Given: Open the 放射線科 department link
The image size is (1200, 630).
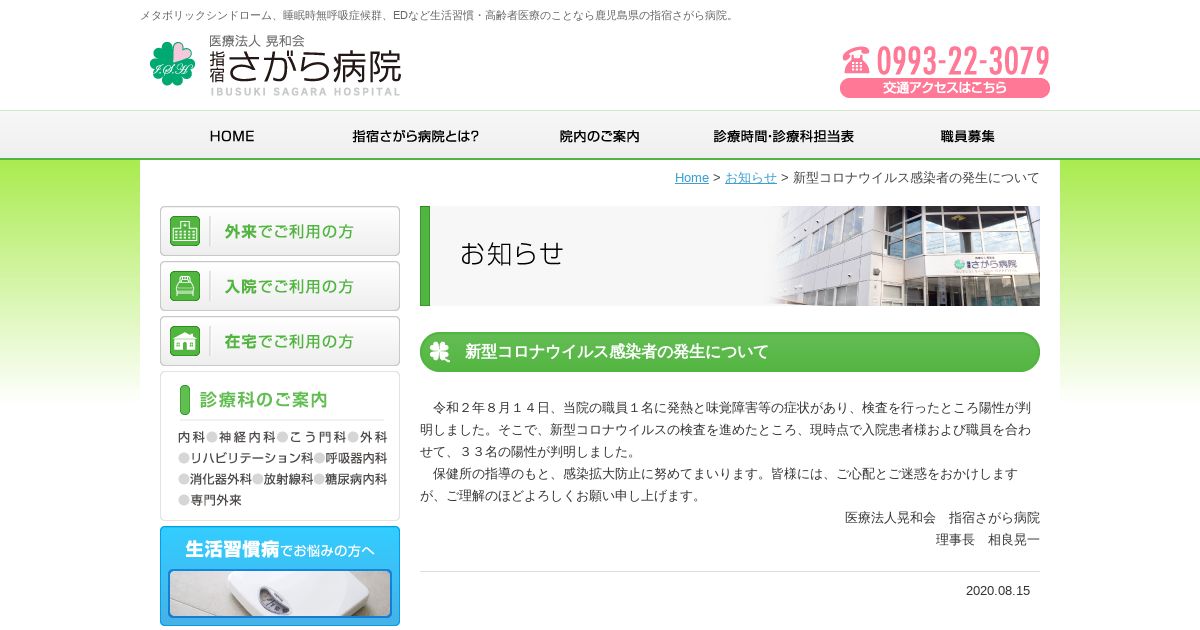Looking at the screenshot, I should [x=288, y=479].
